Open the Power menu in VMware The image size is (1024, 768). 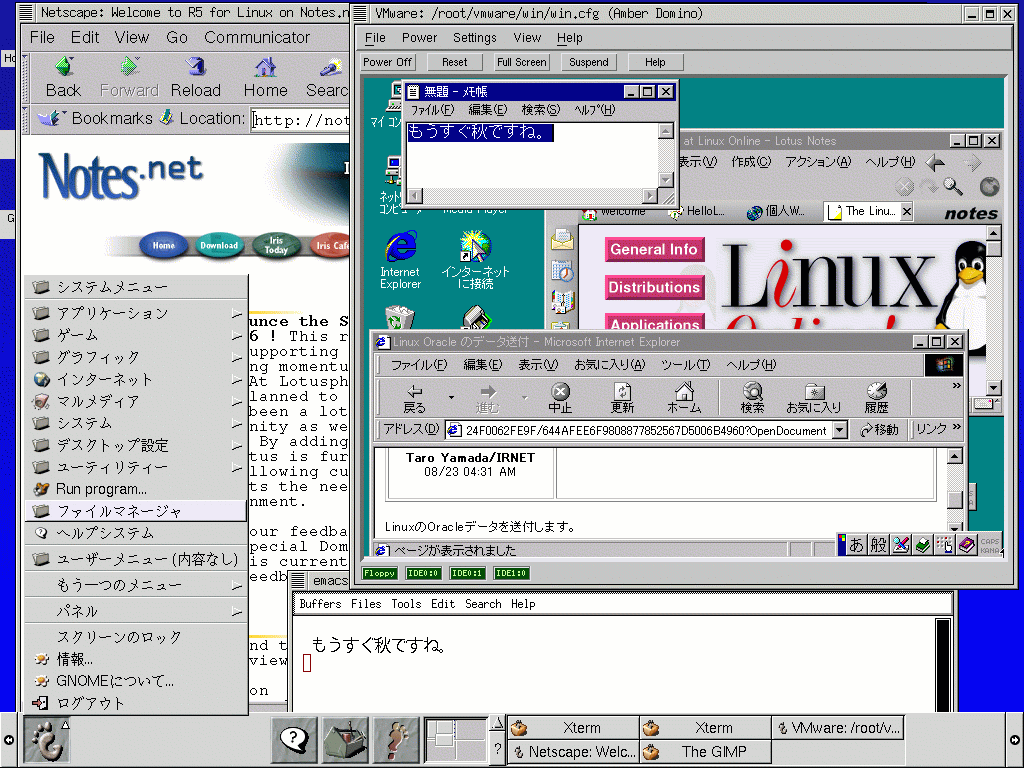click(419, 38)
